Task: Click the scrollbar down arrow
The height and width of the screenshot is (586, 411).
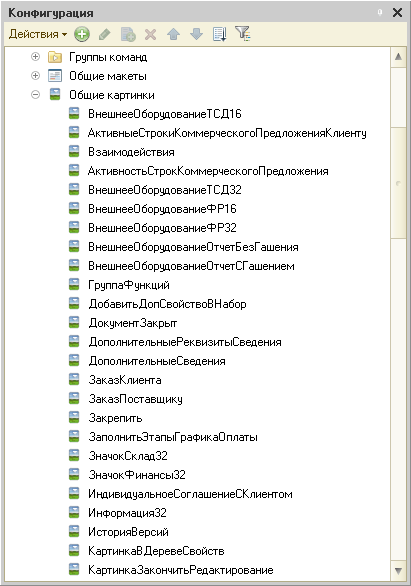Action: pos(398,571)
